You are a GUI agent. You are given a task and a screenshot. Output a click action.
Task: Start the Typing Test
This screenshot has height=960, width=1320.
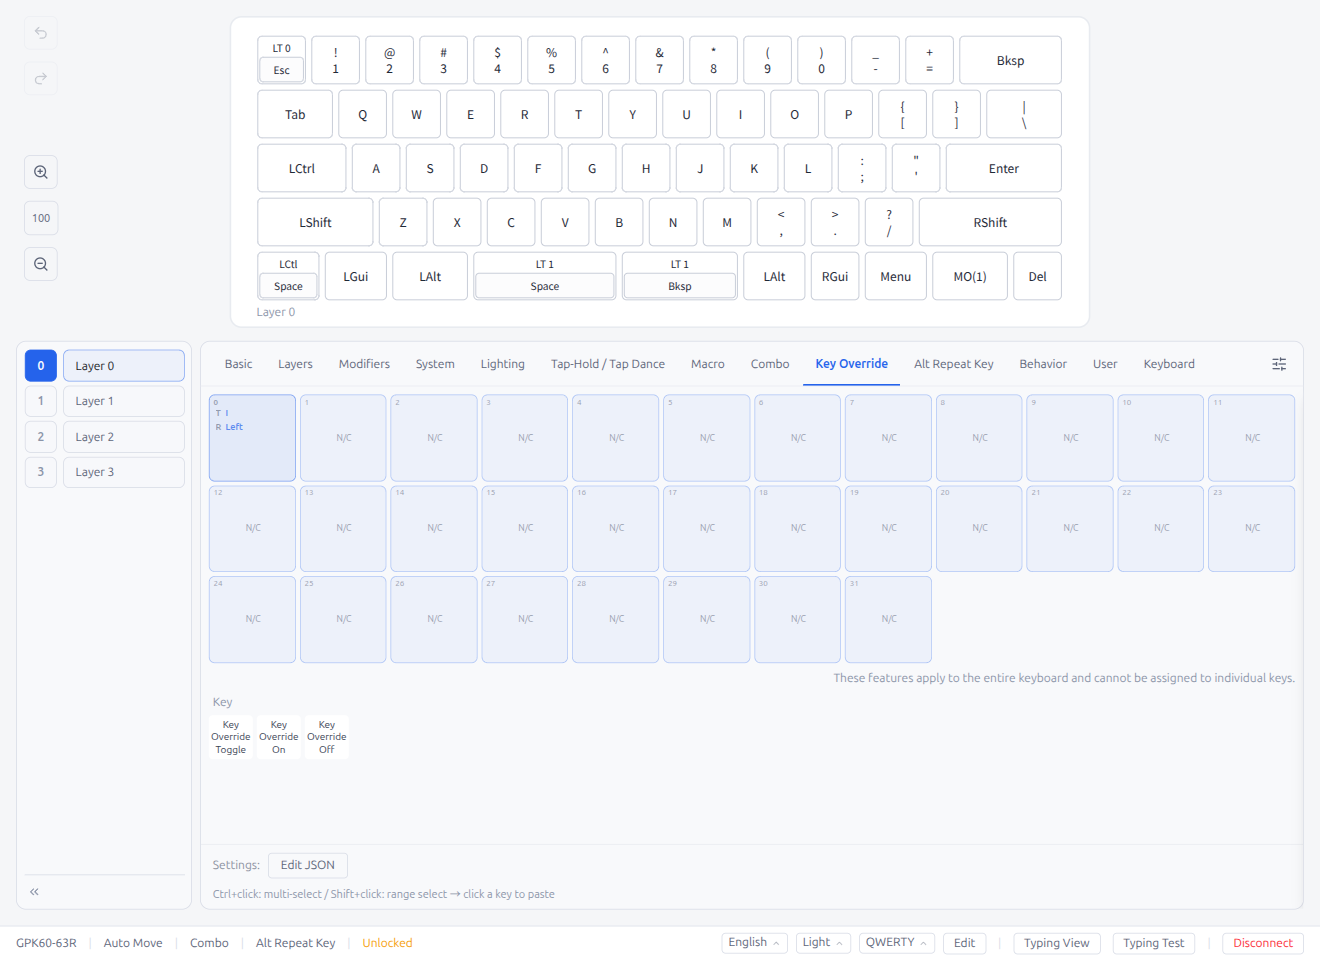point(1153,943)
